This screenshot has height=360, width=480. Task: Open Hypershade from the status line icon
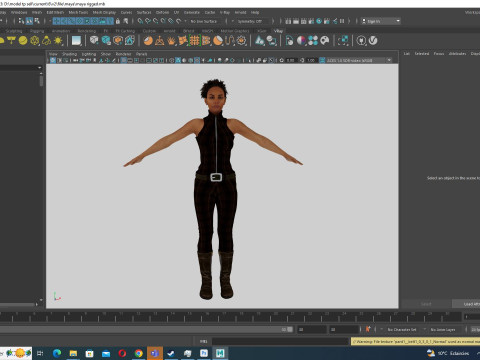[319, 21]
